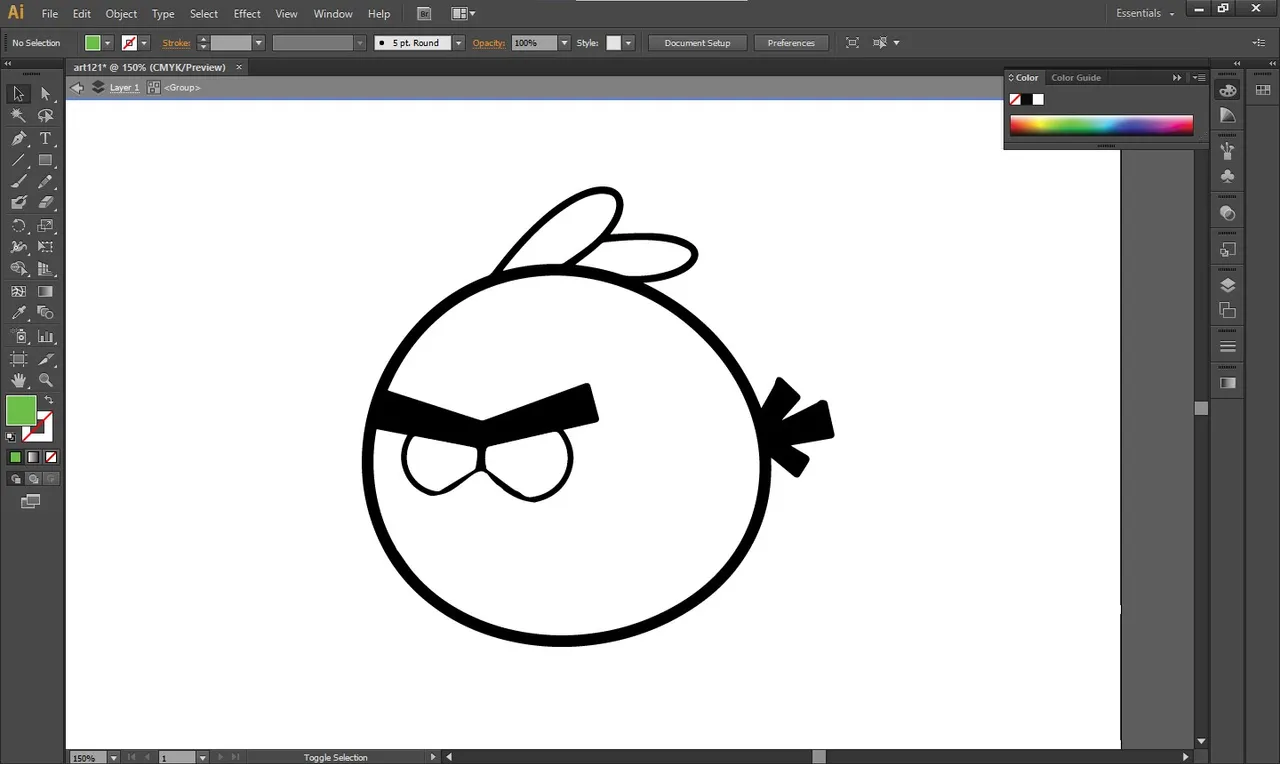This screenshot has width=1280, height=764.
Task: Select the Line Segment tool
Action: 18,160
